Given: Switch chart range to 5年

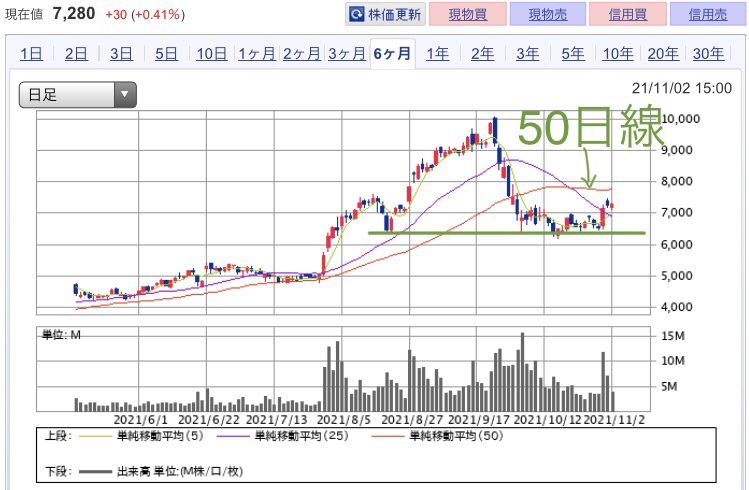Looking at the screenshot, I should (x=573, y=53).
